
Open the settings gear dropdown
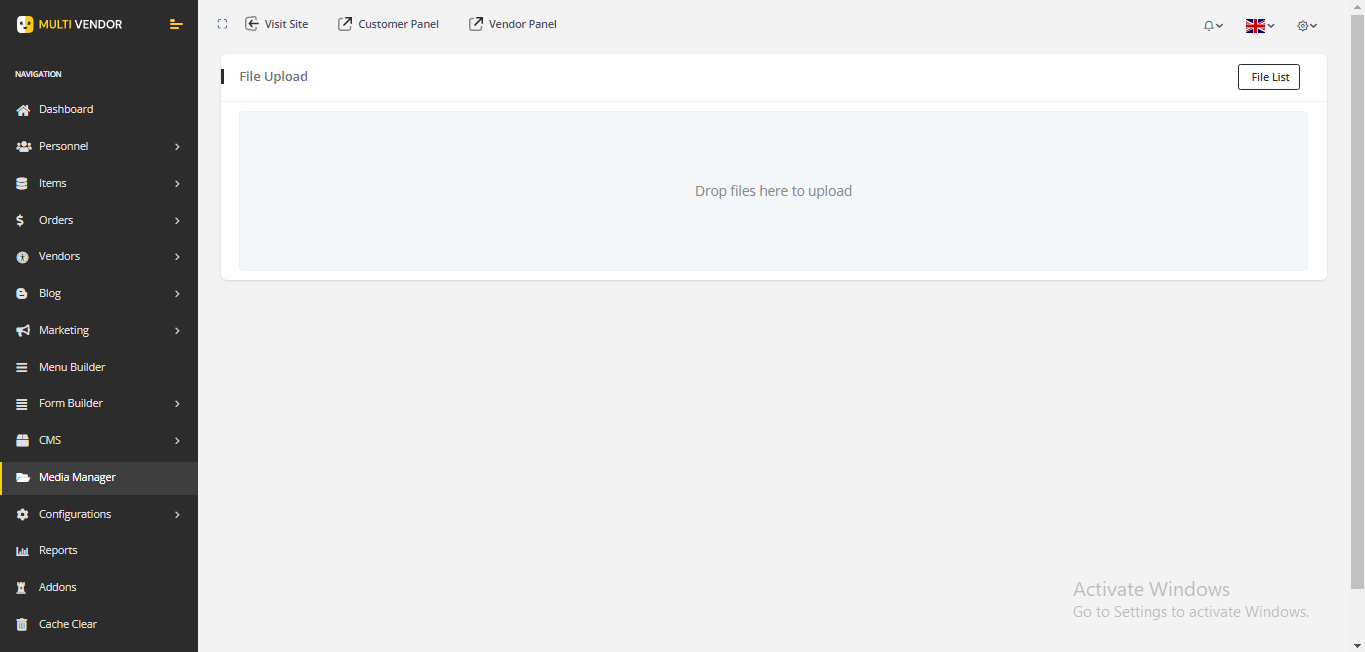click(1306, 26)
